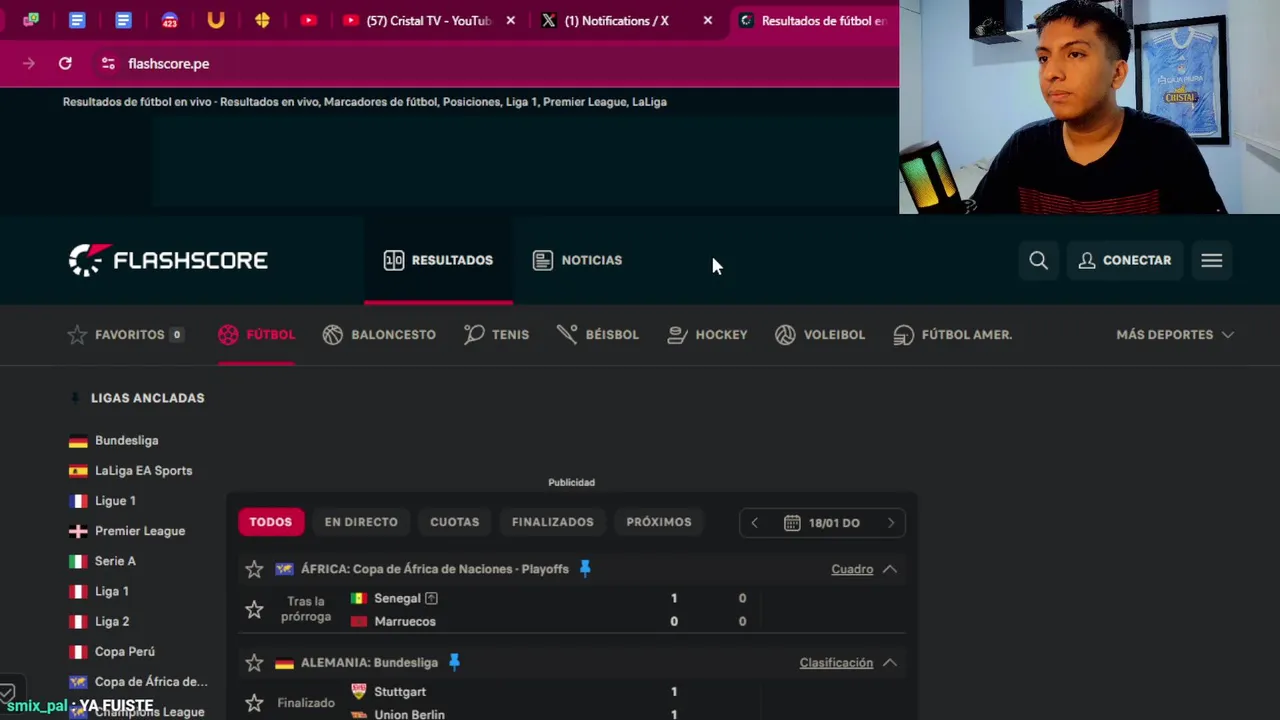Go to the previous day arrow
The width and height of the screenshot is (1280, 720).
pos(754,523)
